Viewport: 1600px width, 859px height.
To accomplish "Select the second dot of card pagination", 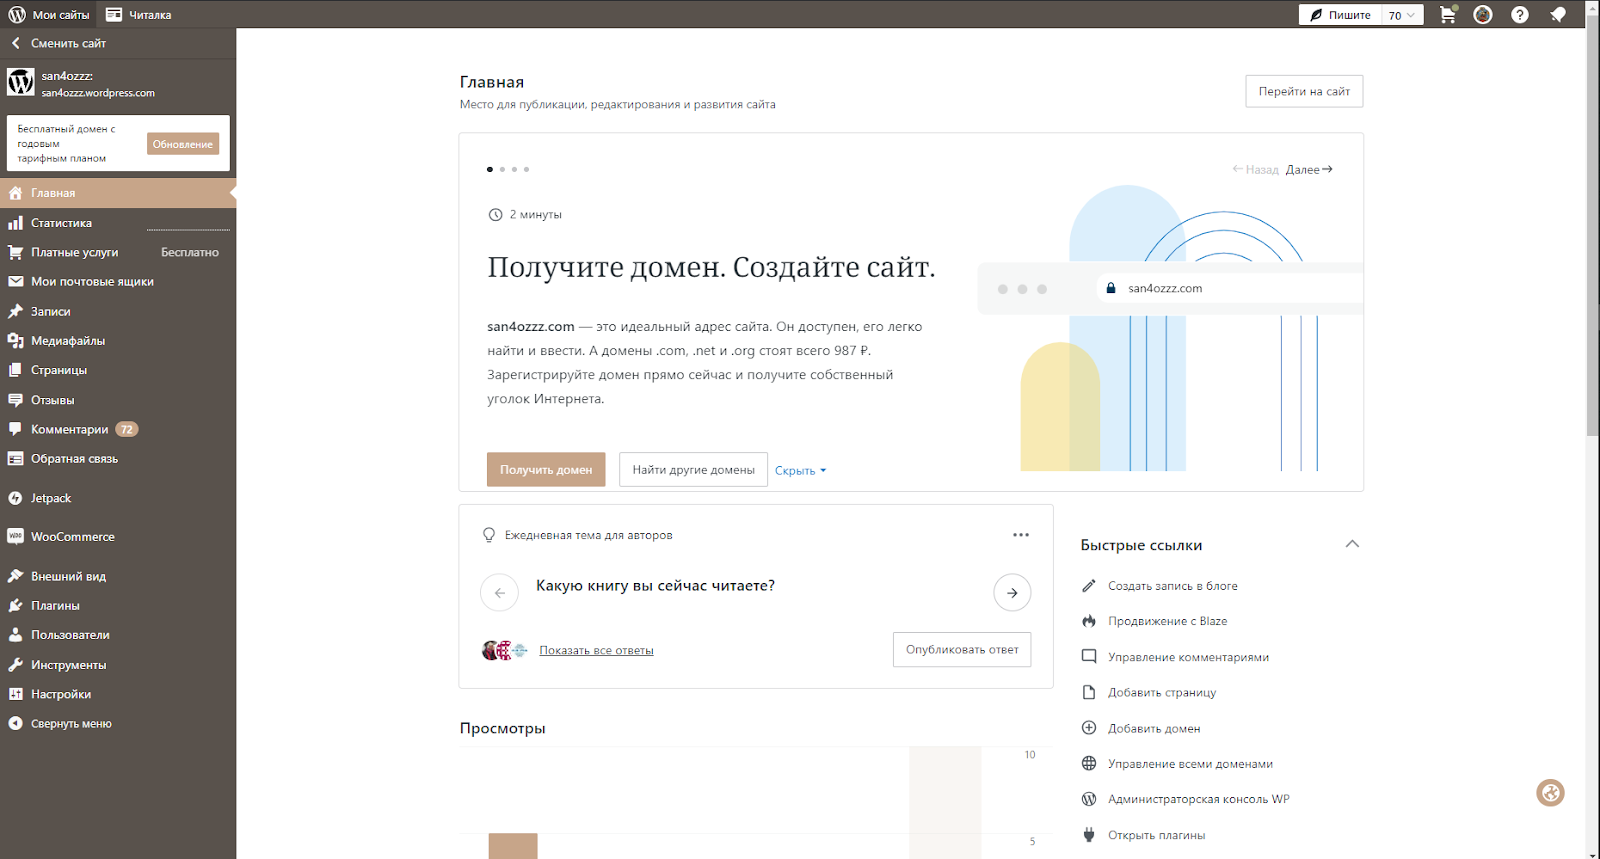I will pyautogui.click(x=502, y=169).
